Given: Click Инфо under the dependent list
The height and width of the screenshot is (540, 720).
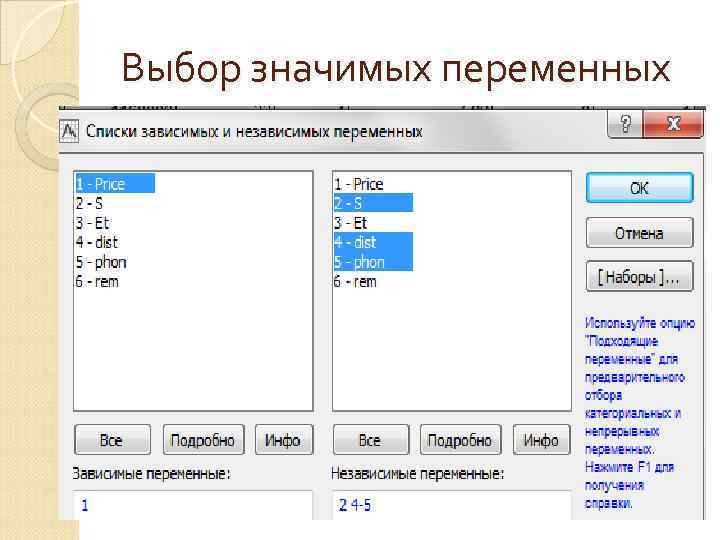Looking at the screenshot, I should pos(284,440).
